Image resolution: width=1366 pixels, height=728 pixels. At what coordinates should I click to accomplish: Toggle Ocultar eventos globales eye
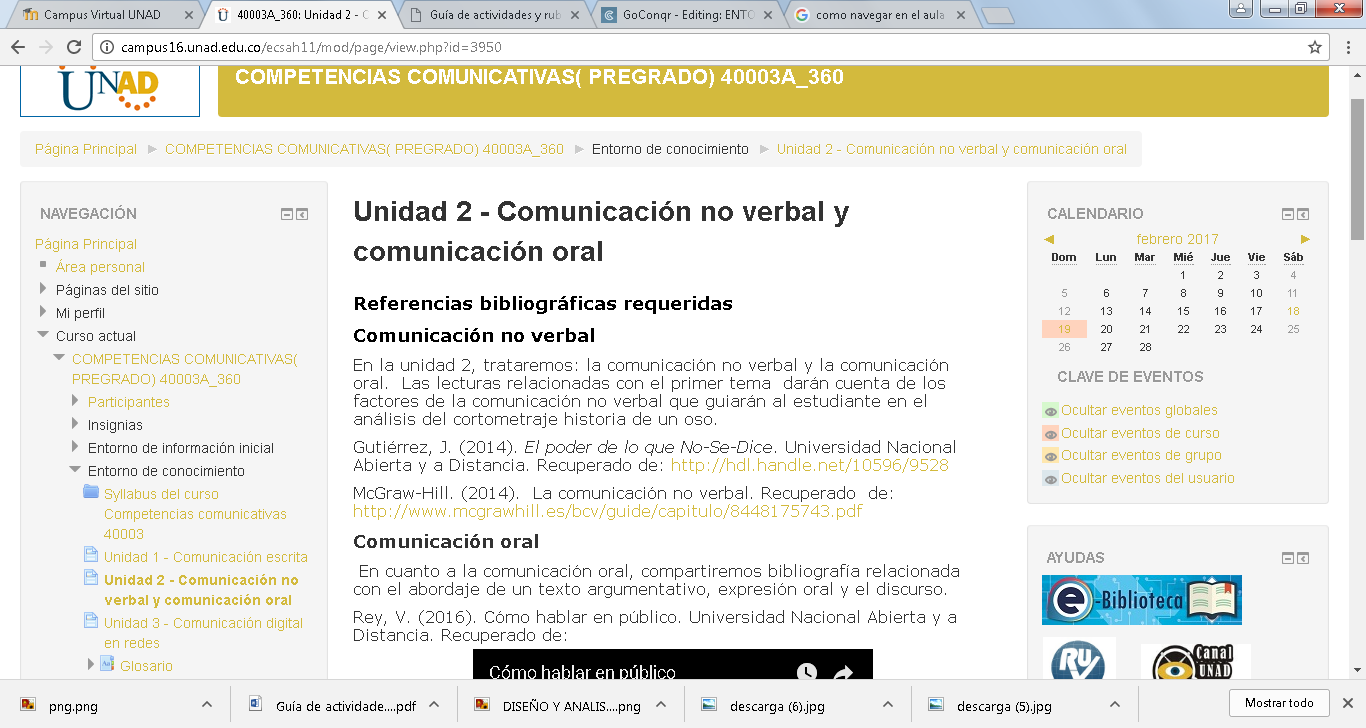(1050, 411)
